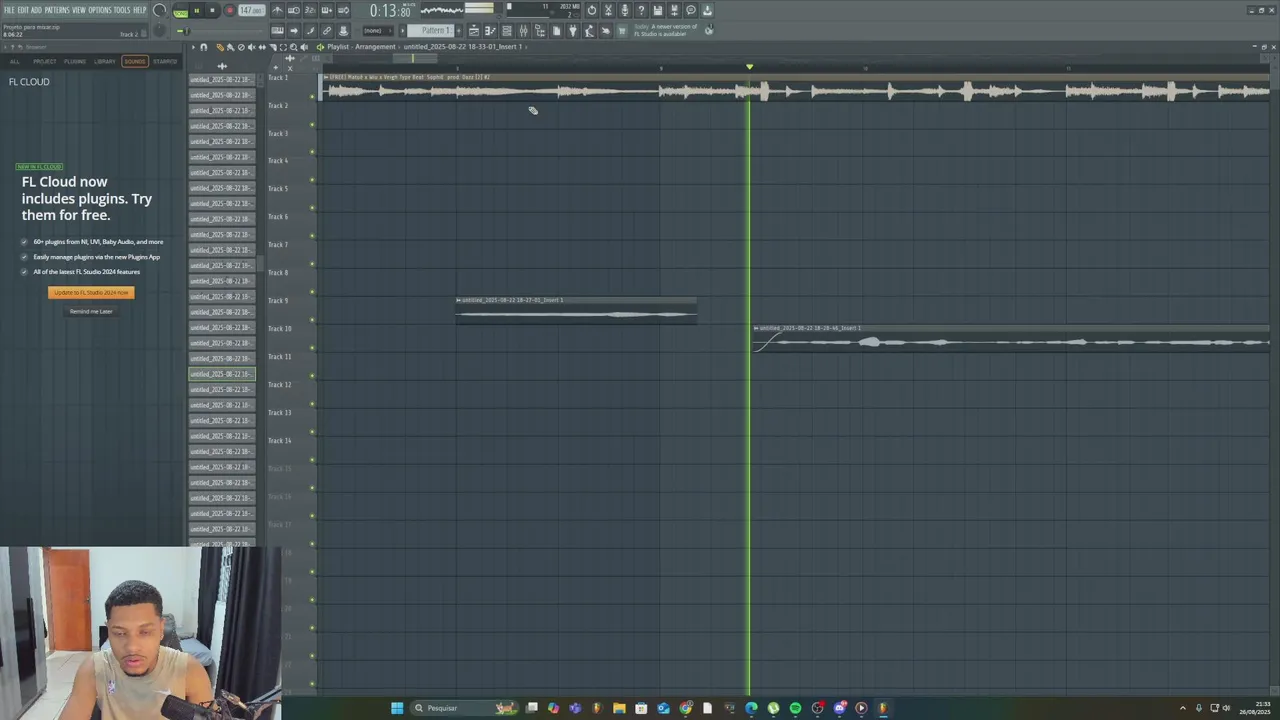Select the playlist magnet snap icon
This screenshot has width=1280, height=720.
203,47
